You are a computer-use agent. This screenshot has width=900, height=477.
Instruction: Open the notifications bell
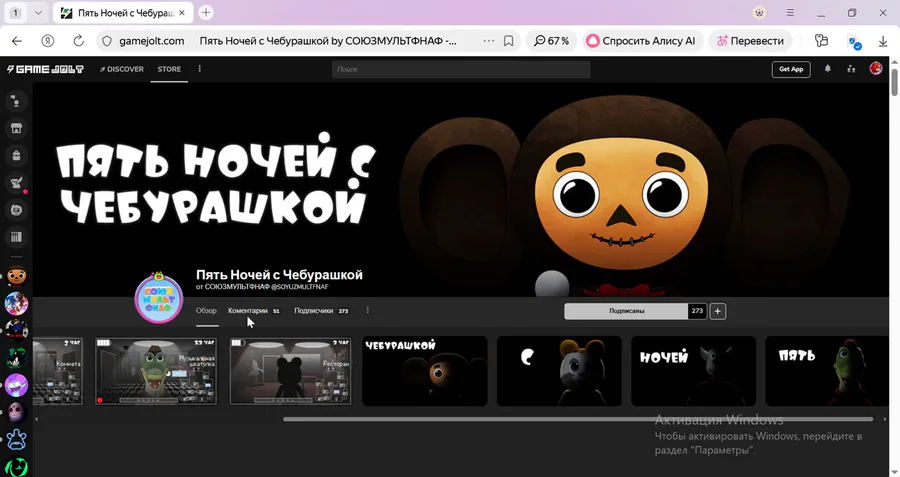click(828, 69)
